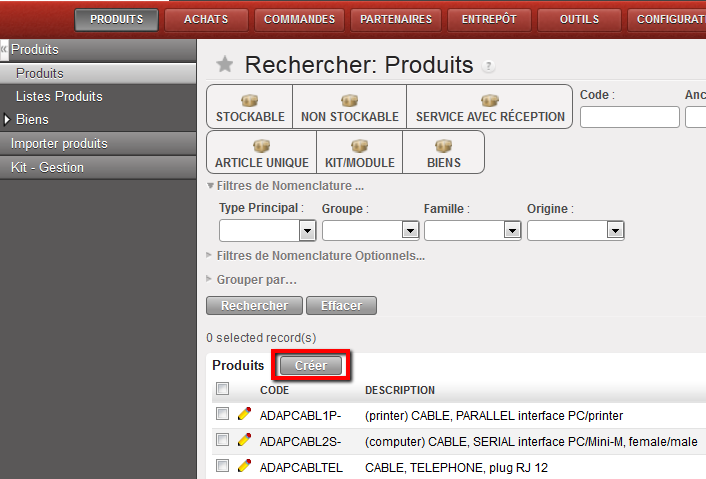This screenshot has width=706, height=479.
Task: Check the box for ADAPCABL2S- row
Action: tap(223, 440)
